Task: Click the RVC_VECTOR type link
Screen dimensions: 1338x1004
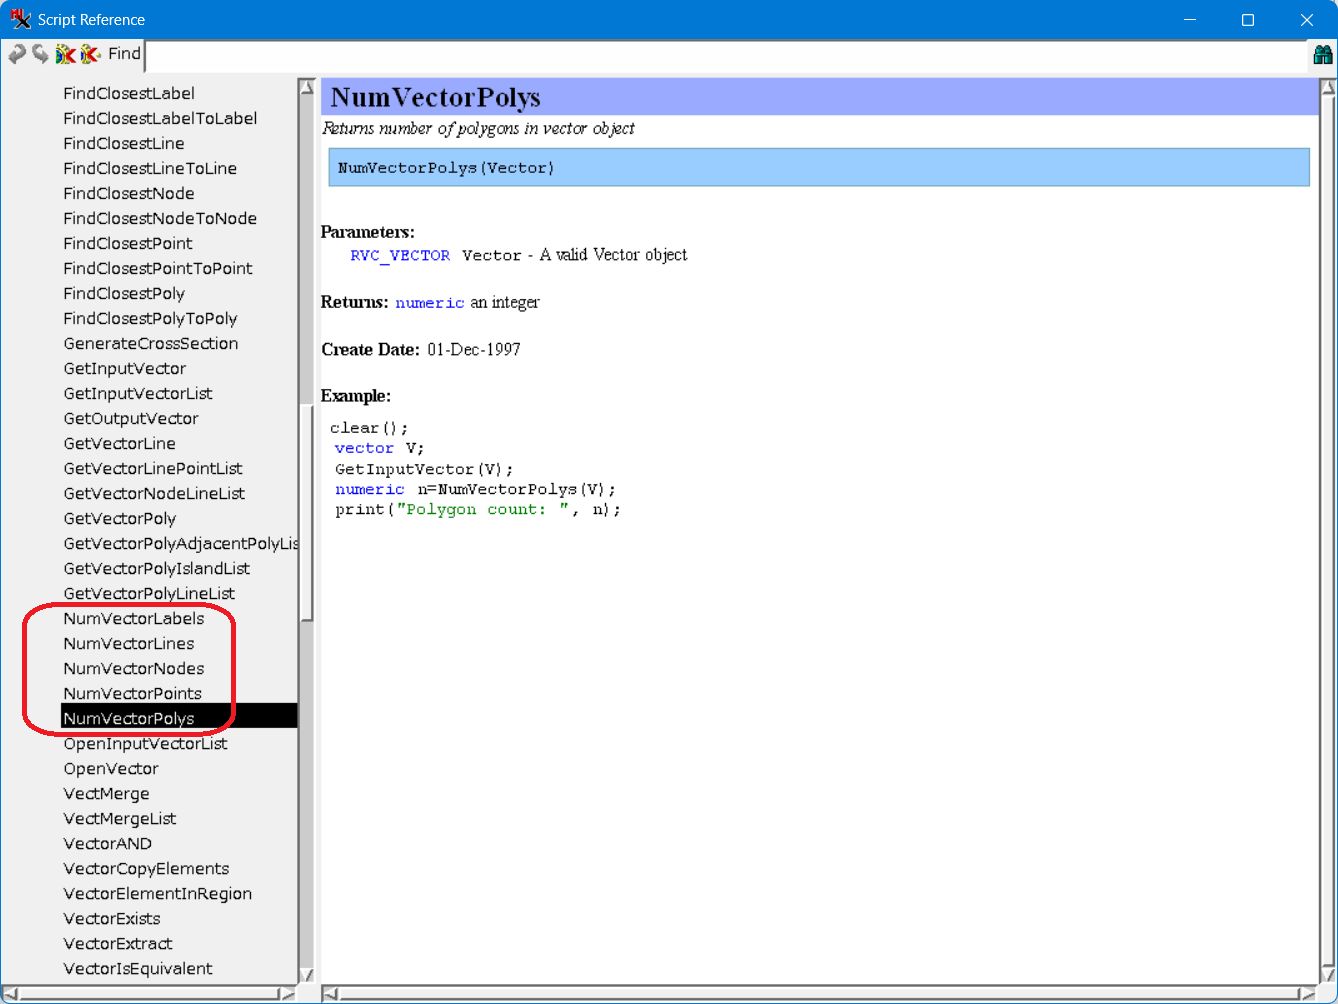Action: pos(400,256)
